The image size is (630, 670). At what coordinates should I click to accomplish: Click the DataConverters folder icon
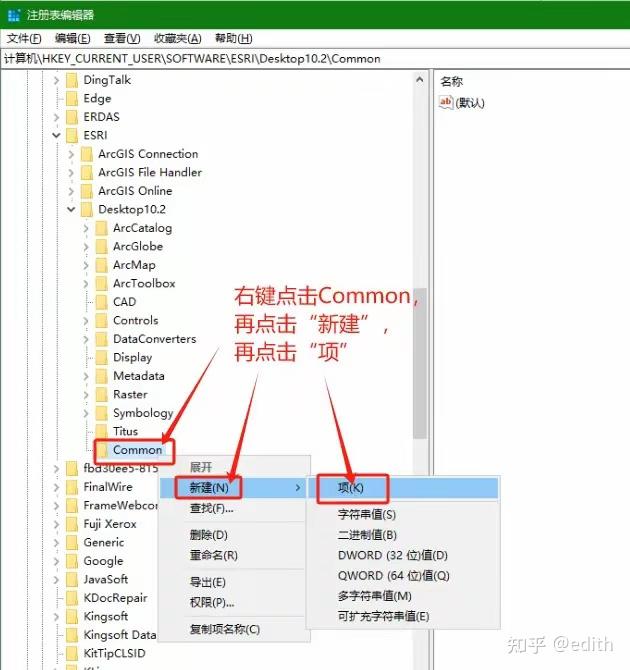[x=102, y=339]
